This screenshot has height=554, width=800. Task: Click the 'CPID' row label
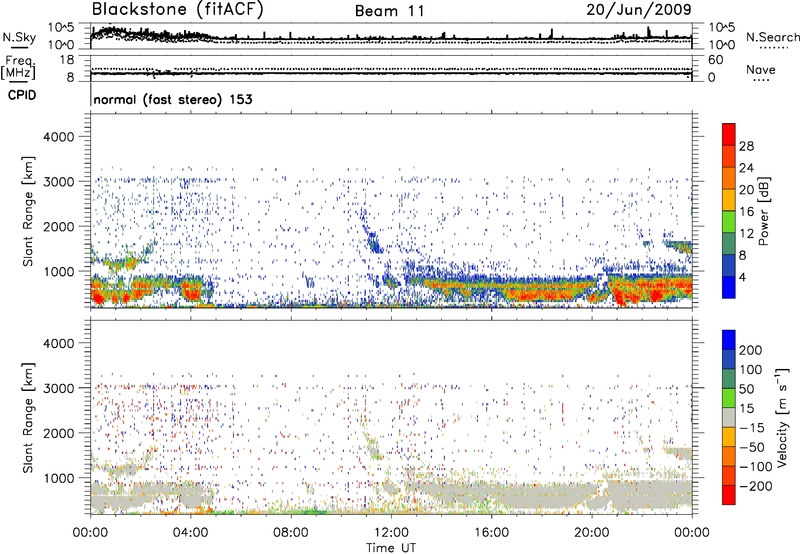22,95
